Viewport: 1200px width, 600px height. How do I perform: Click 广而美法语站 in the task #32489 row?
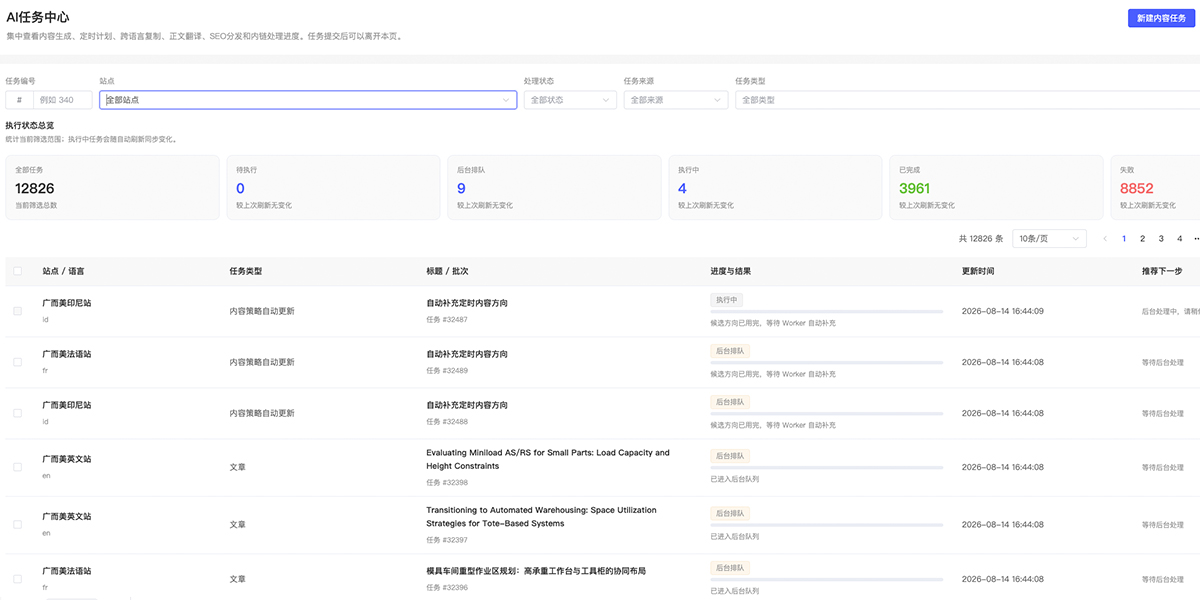pyautogui.click(x=66, y=354)
